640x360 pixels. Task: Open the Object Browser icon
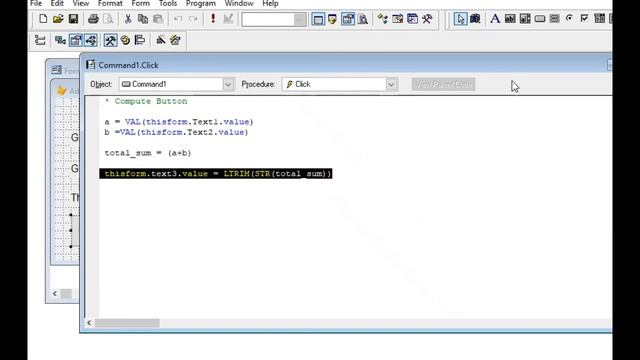click(x=398, y=19)
